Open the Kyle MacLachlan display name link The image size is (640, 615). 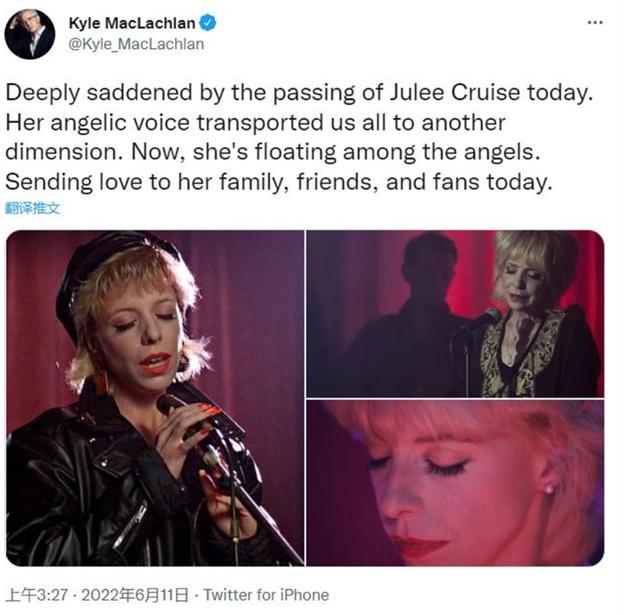pos(130,23)
